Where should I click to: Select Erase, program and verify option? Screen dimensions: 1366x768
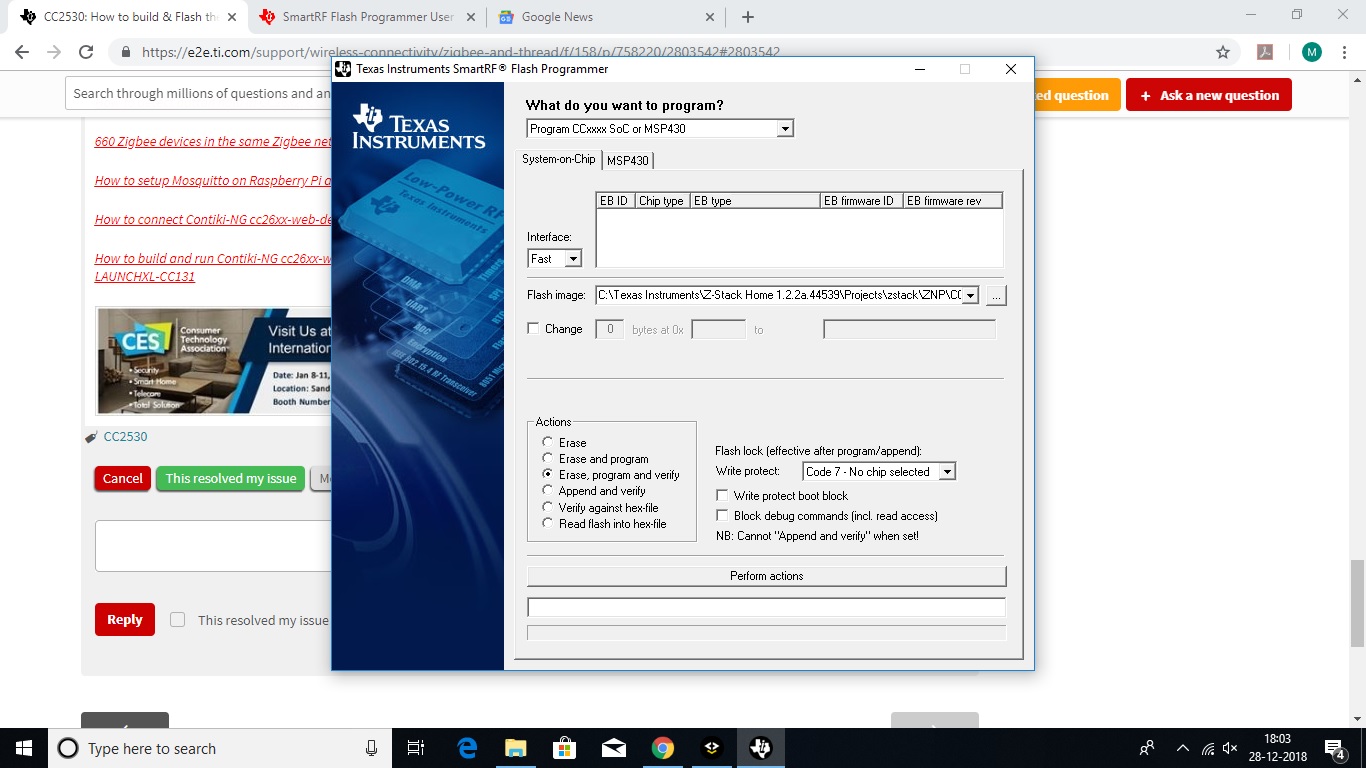tap(547, 474)
